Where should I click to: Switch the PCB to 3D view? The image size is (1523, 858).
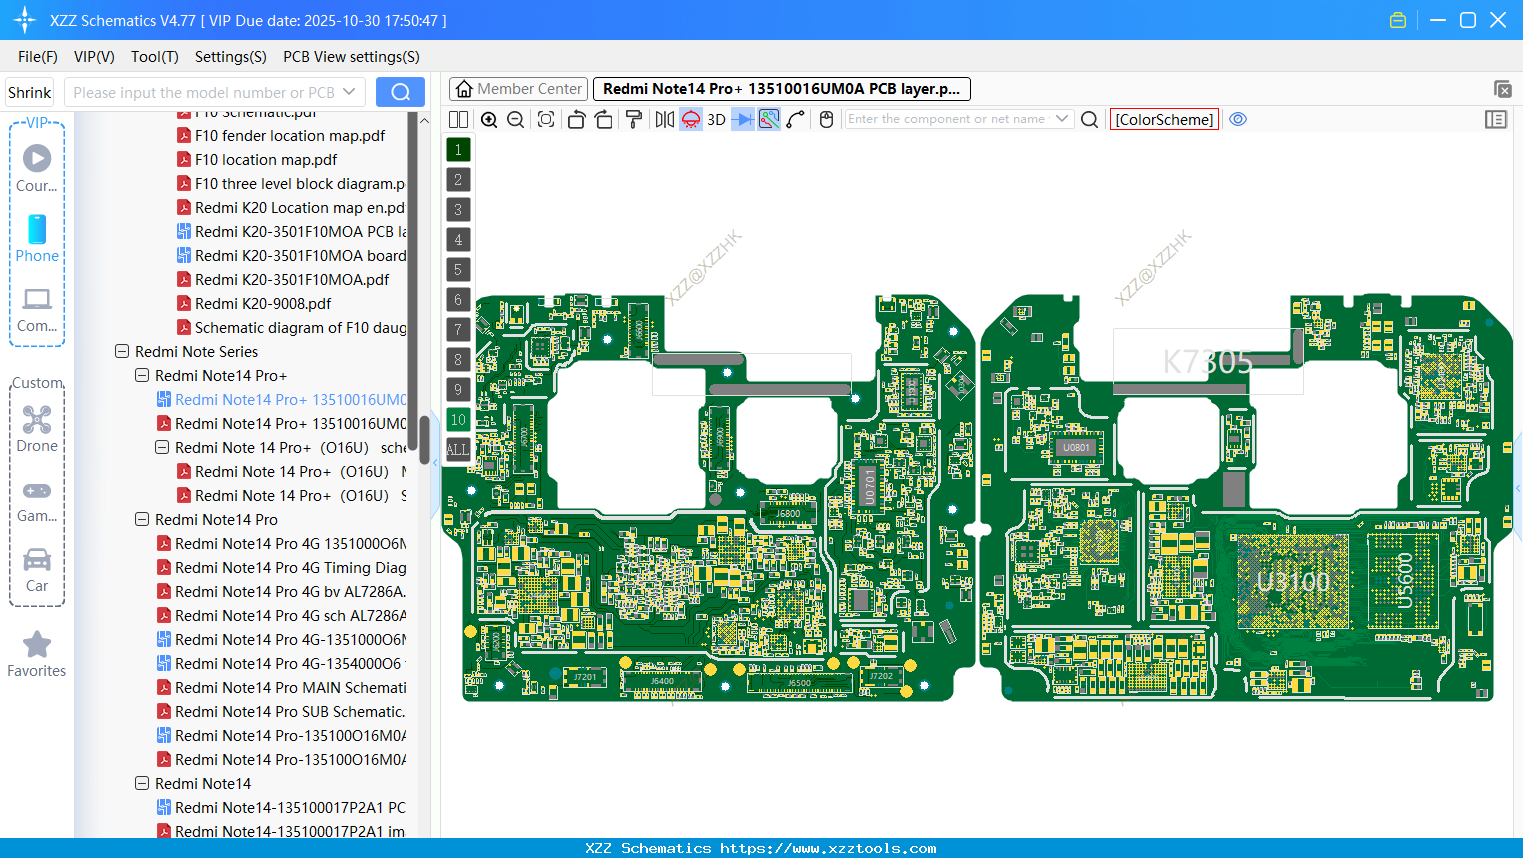[715, 119]
